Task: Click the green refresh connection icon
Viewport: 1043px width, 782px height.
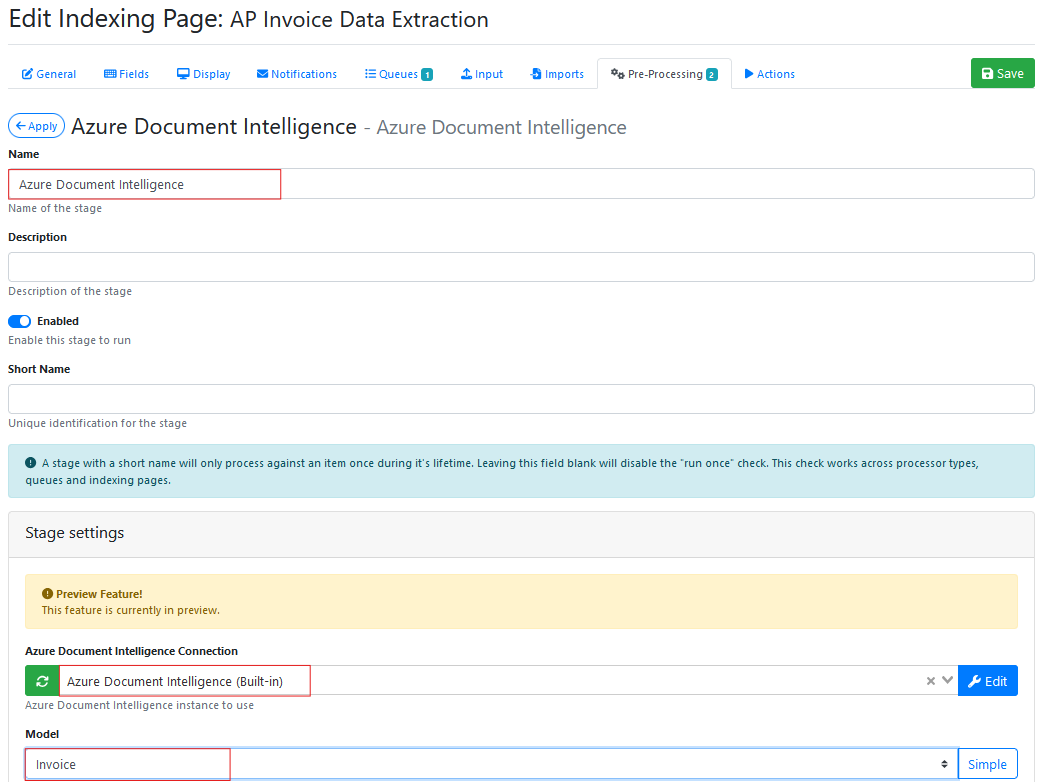Action: point(42,681)
